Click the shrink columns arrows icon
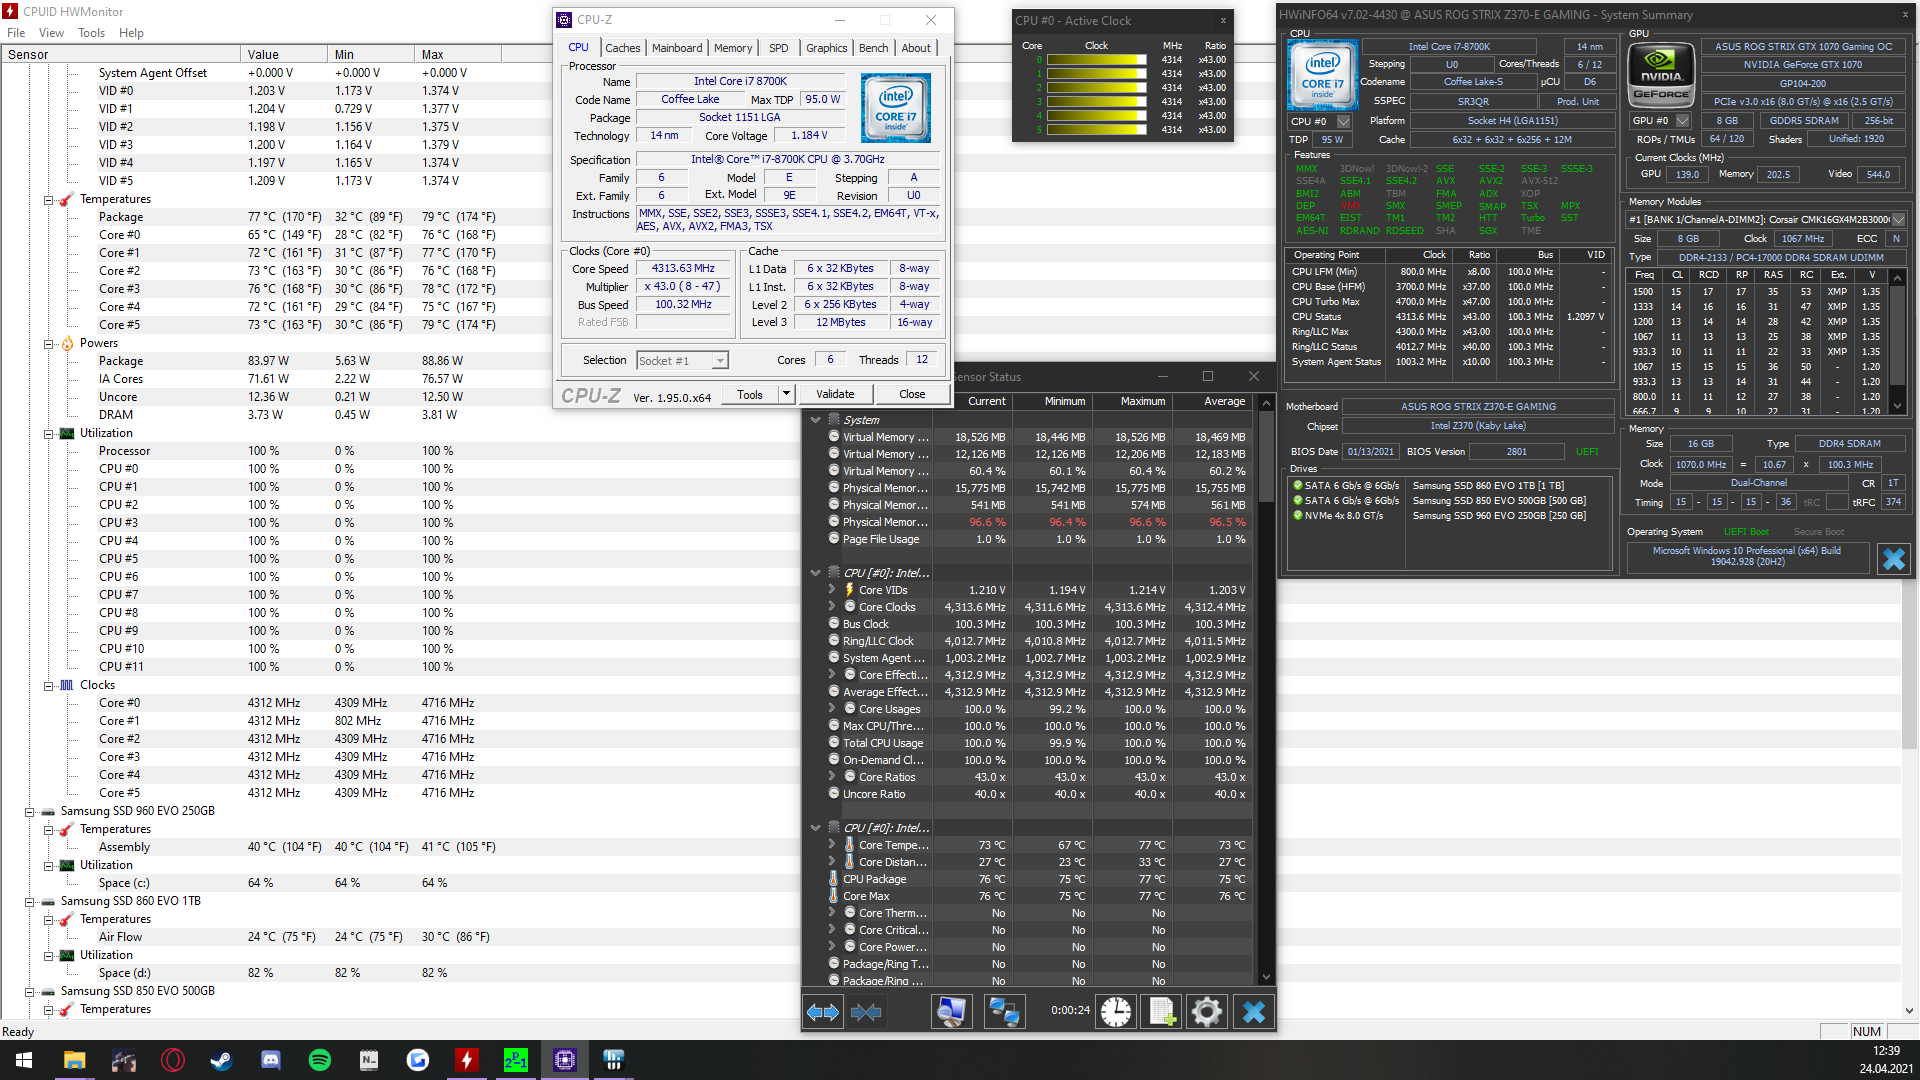This screenshot has width=1920, height=1080. 866,1012
